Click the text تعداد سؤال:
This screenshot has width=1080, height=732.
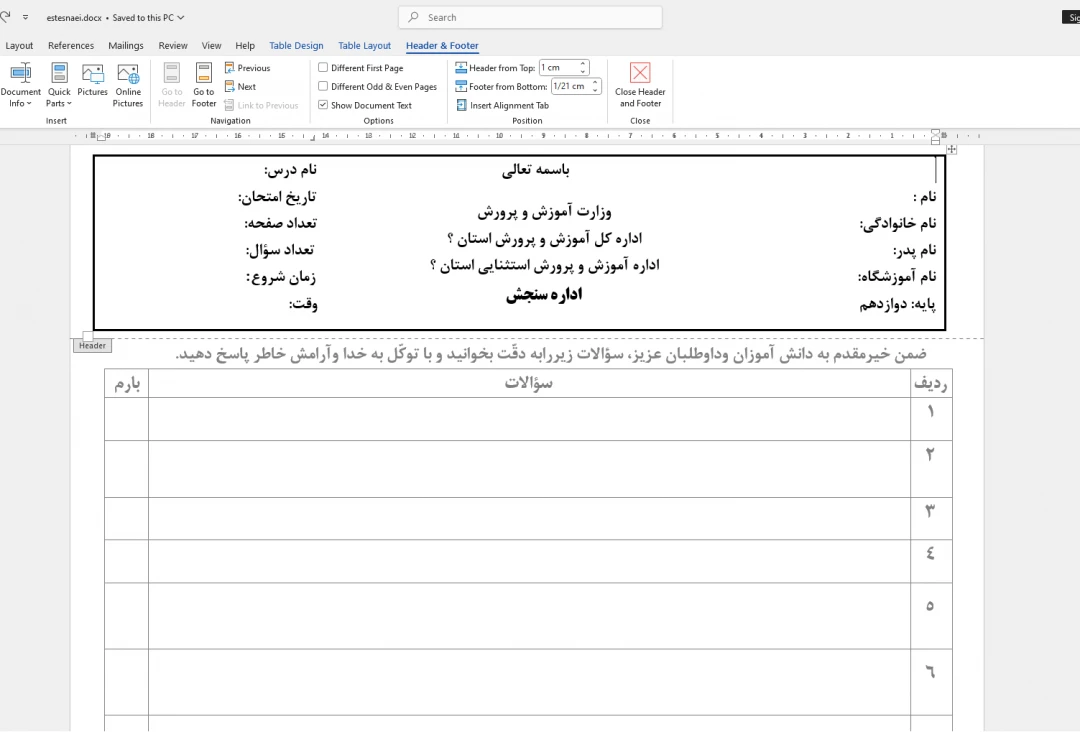click(x=280, y=250)
